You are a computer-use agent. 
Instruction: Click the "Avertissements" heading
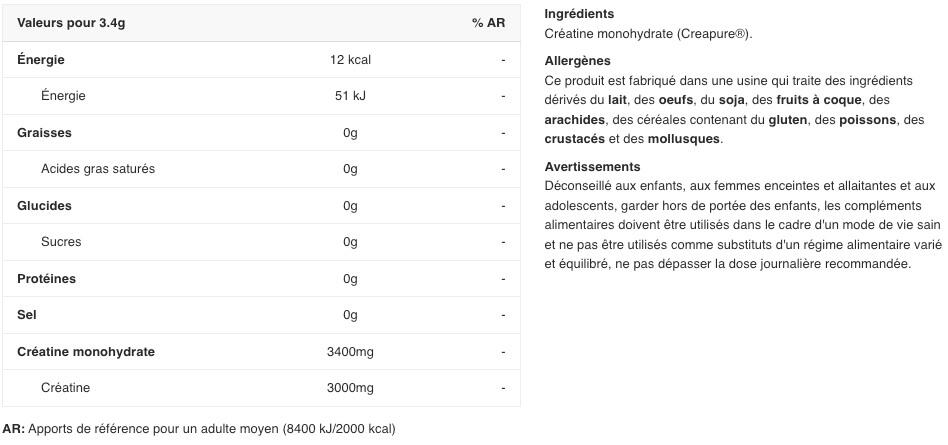(592, 167)
